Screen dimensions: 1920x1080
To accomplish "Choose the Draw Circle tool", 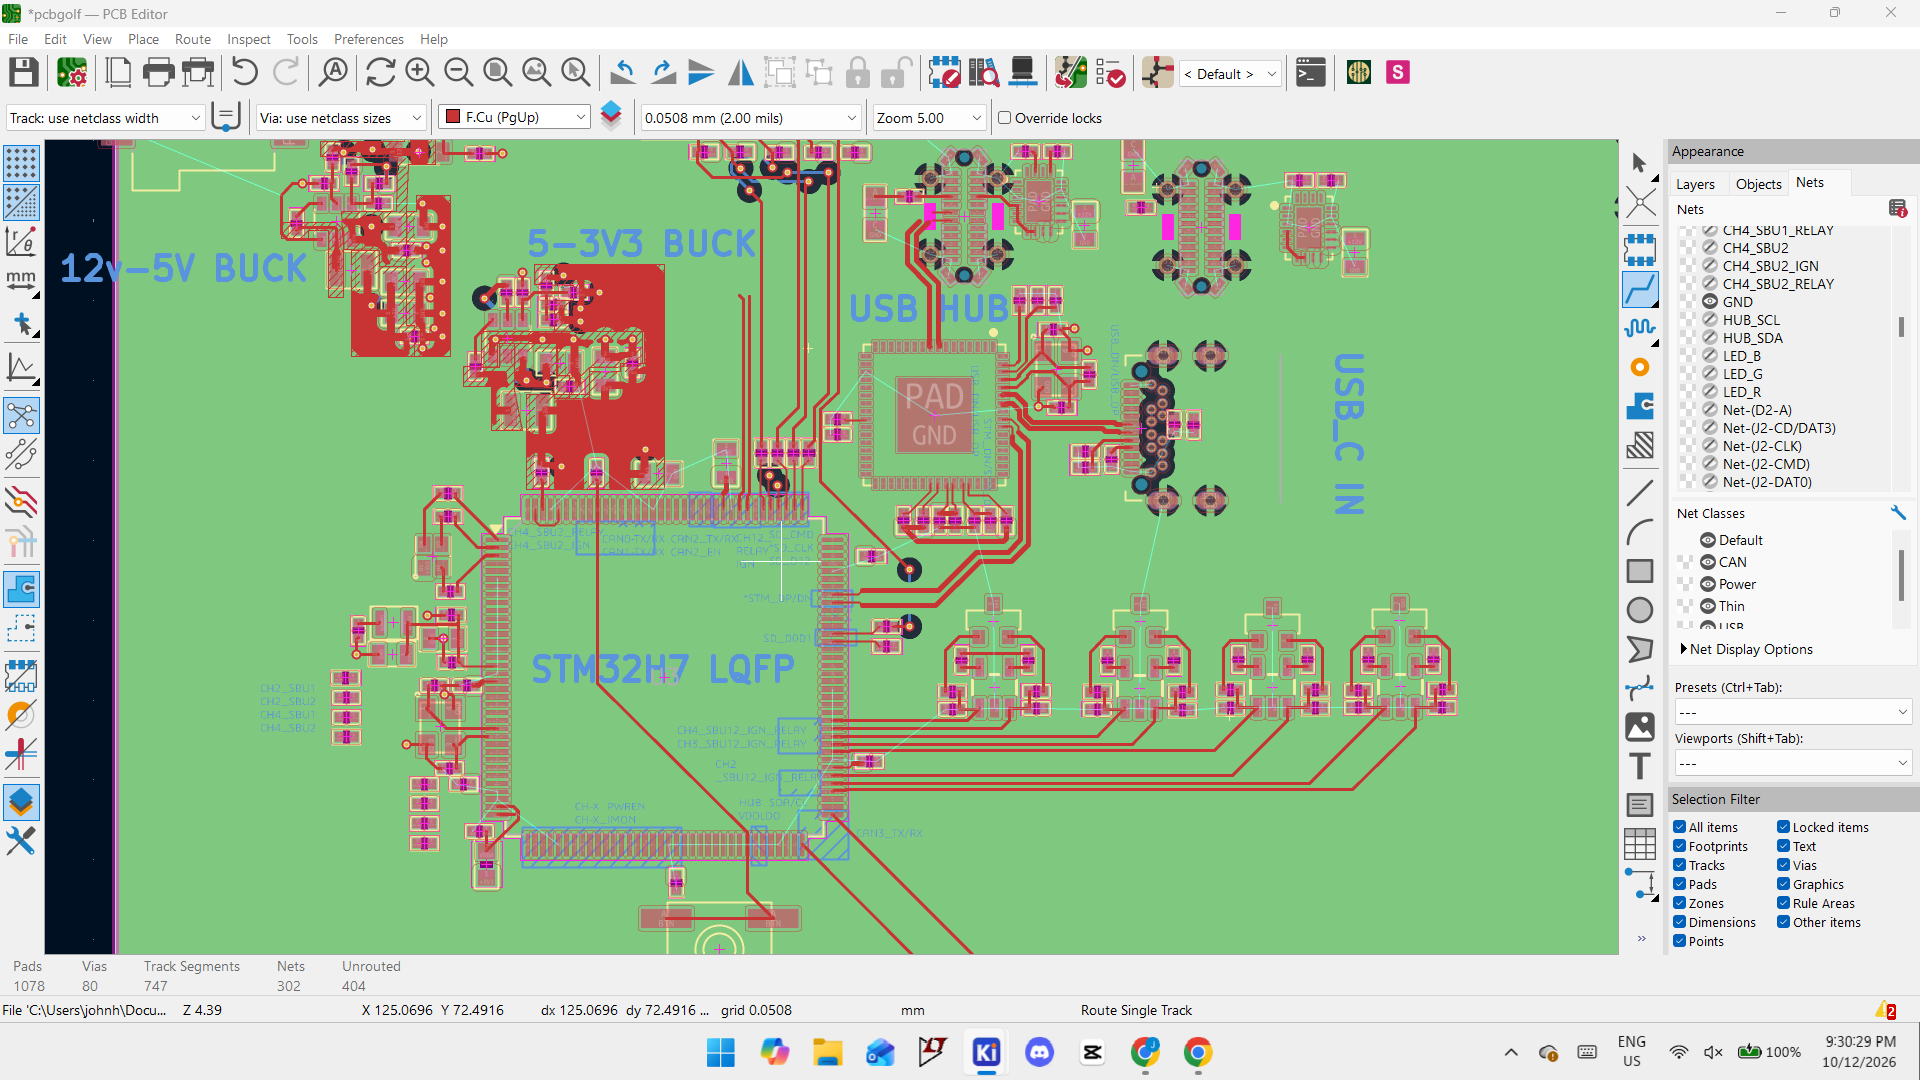I will pos(1640,610).
